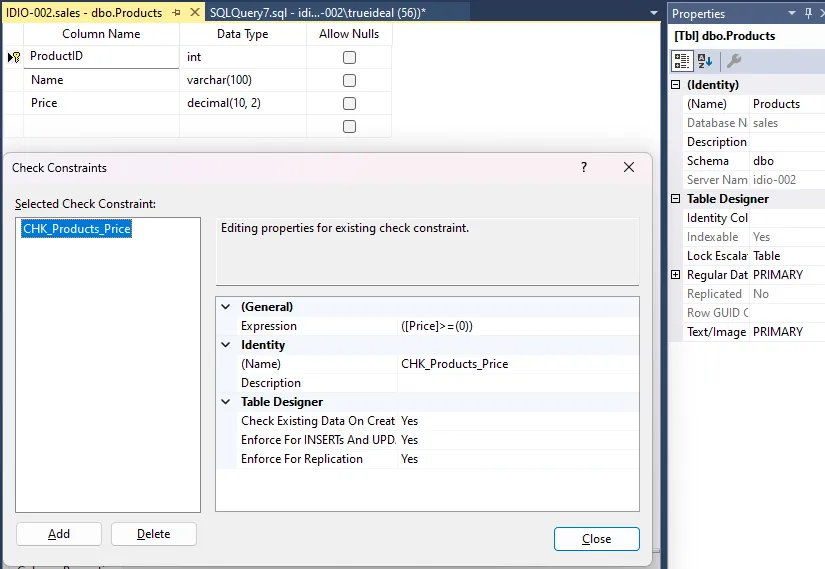Click the empty Description field in dialog
This screenshot has height=569, width=825.
[x=518, y=383]
